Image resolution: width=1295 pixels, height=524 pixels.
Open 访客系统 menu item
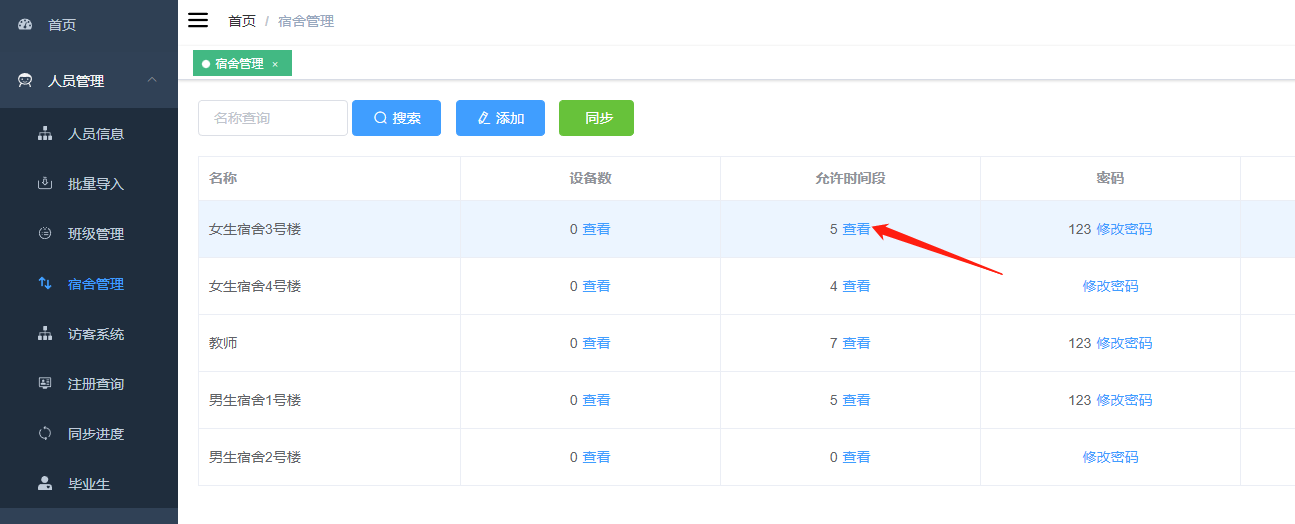pos(89,334)
